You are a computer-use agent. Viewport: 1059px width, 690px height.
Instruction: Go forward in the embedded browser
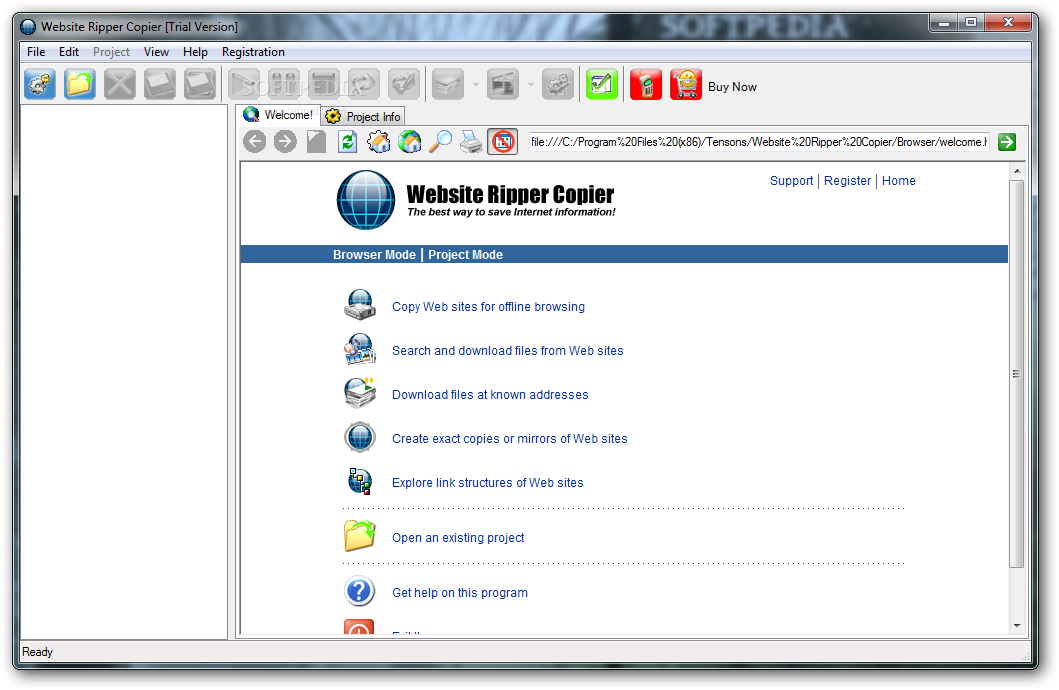(285, 142)
